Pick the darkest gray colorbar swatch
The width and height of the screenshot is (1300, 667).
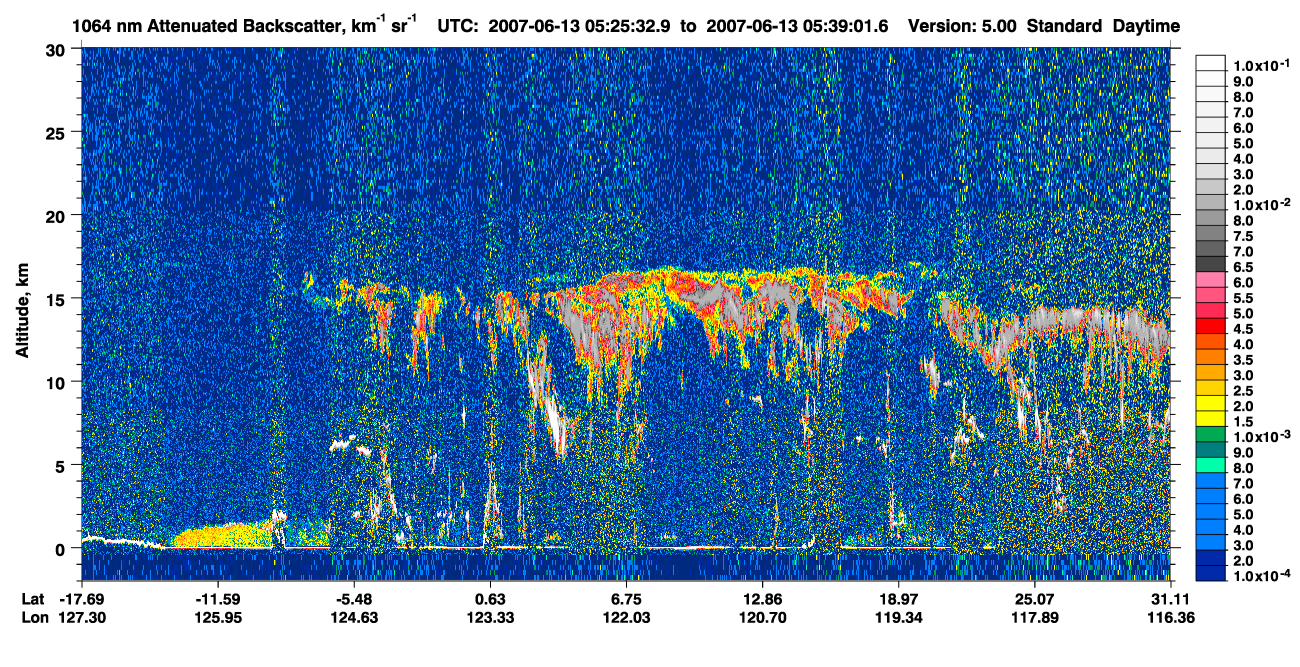point(1211,263)
